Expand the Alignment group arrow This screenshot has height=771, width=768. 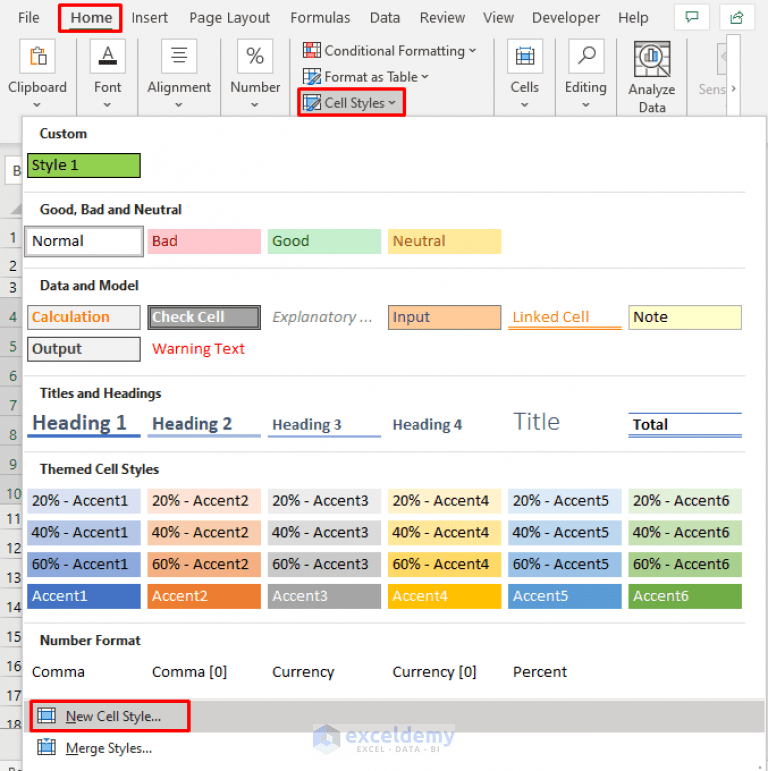(x=178, y=105)
